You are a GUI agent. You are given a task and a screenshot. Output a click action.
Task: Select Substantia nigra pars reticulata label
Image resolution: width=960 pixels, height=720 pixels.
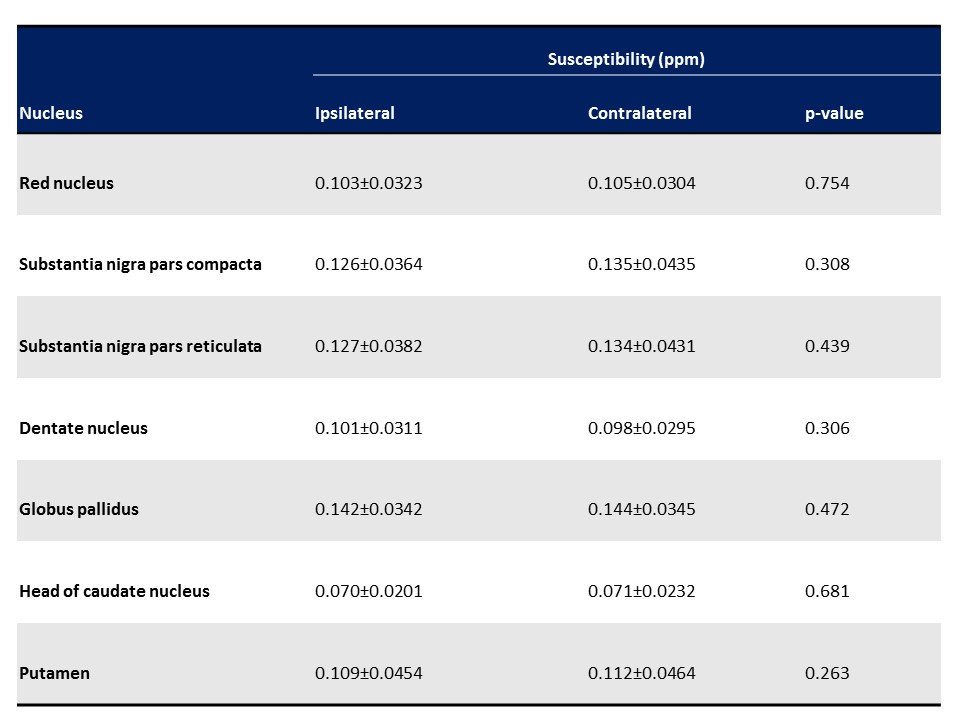[140, 346]
